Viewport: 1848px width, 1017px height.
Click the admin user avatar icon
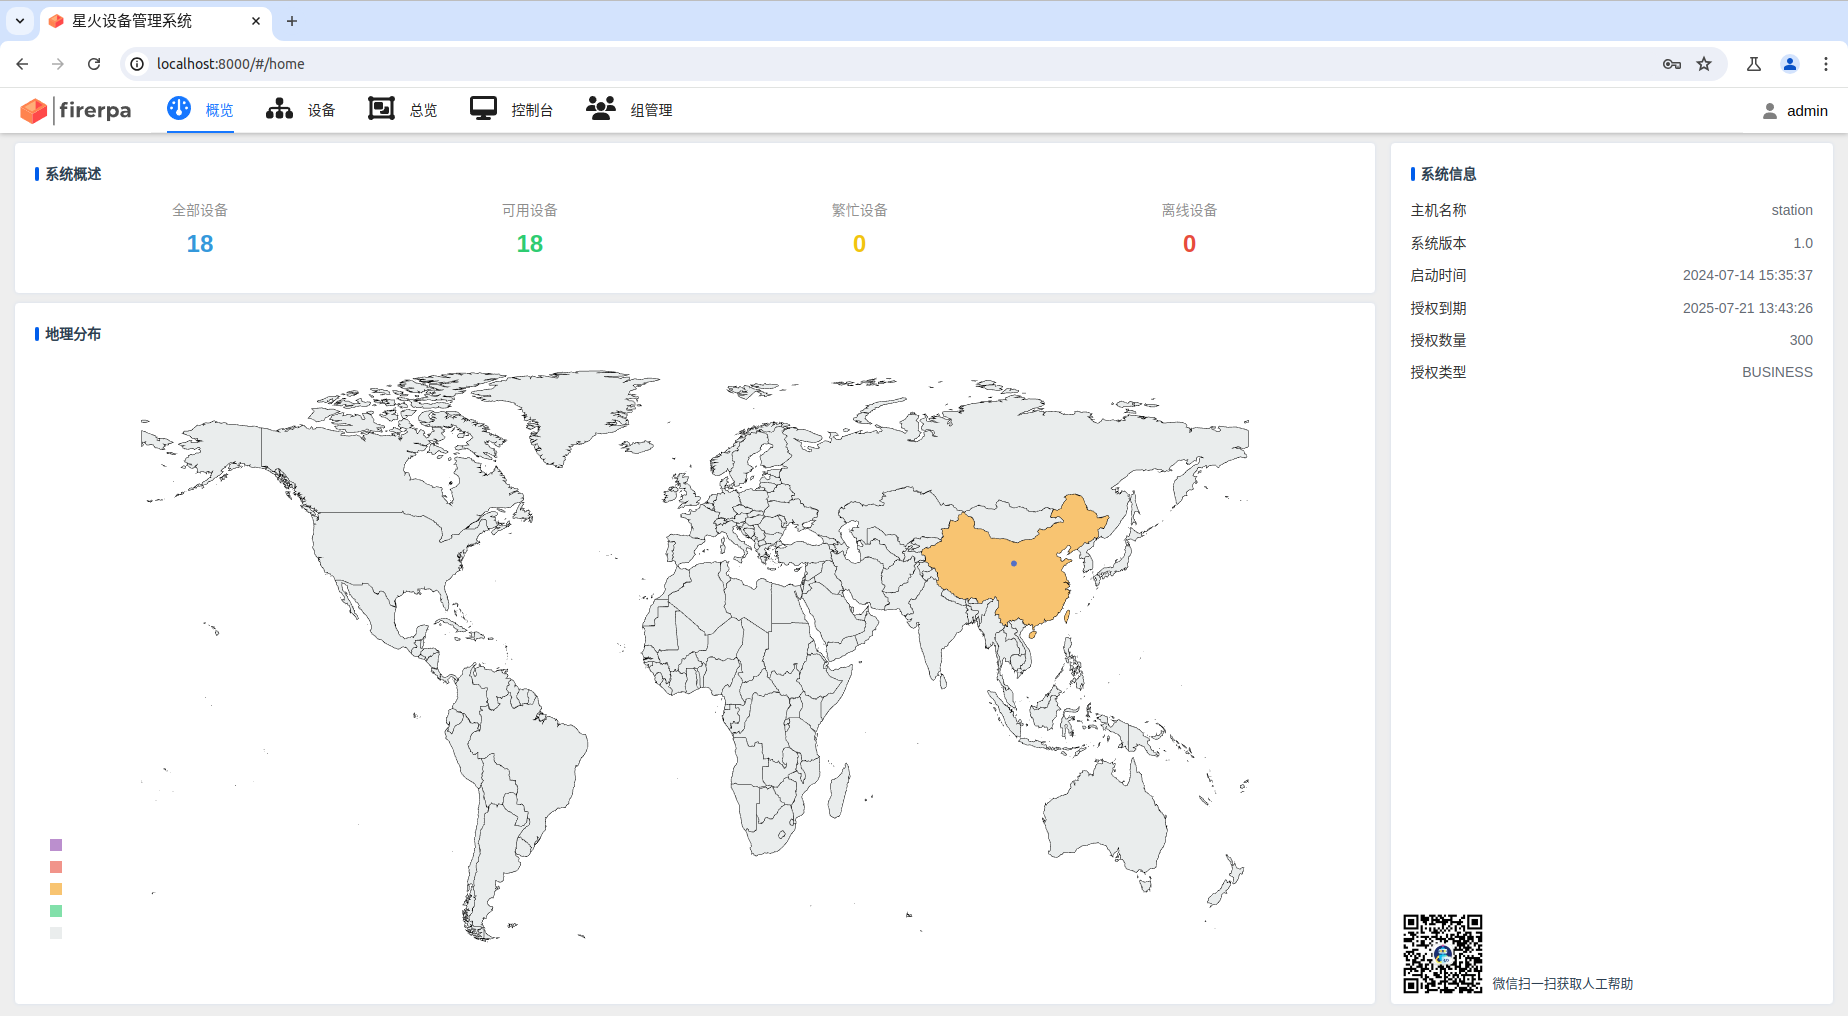(x=1770, y=111)
